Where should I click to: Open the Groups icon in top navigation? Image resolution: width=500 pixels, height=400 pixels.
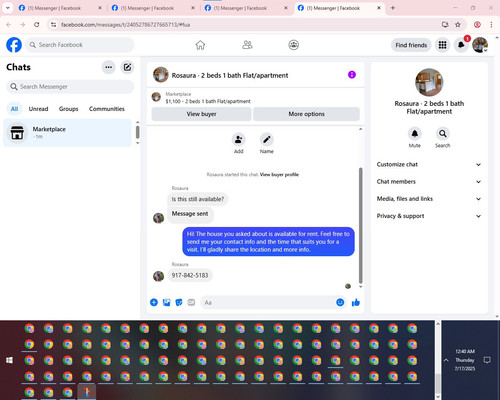point(294,45)
